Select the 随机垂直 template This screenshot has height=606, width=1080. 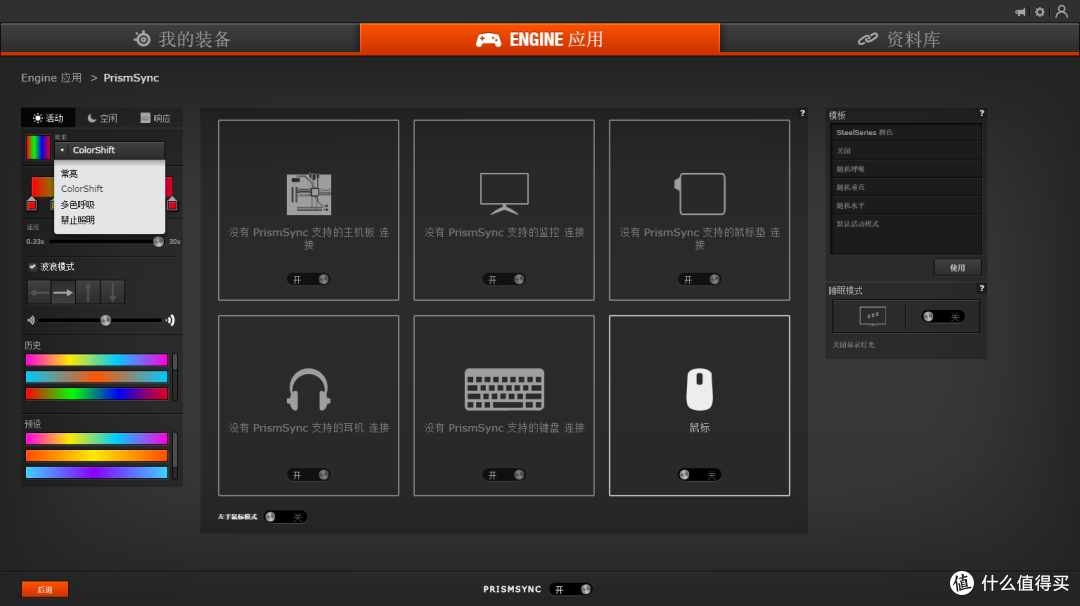(x=906, y=187)
